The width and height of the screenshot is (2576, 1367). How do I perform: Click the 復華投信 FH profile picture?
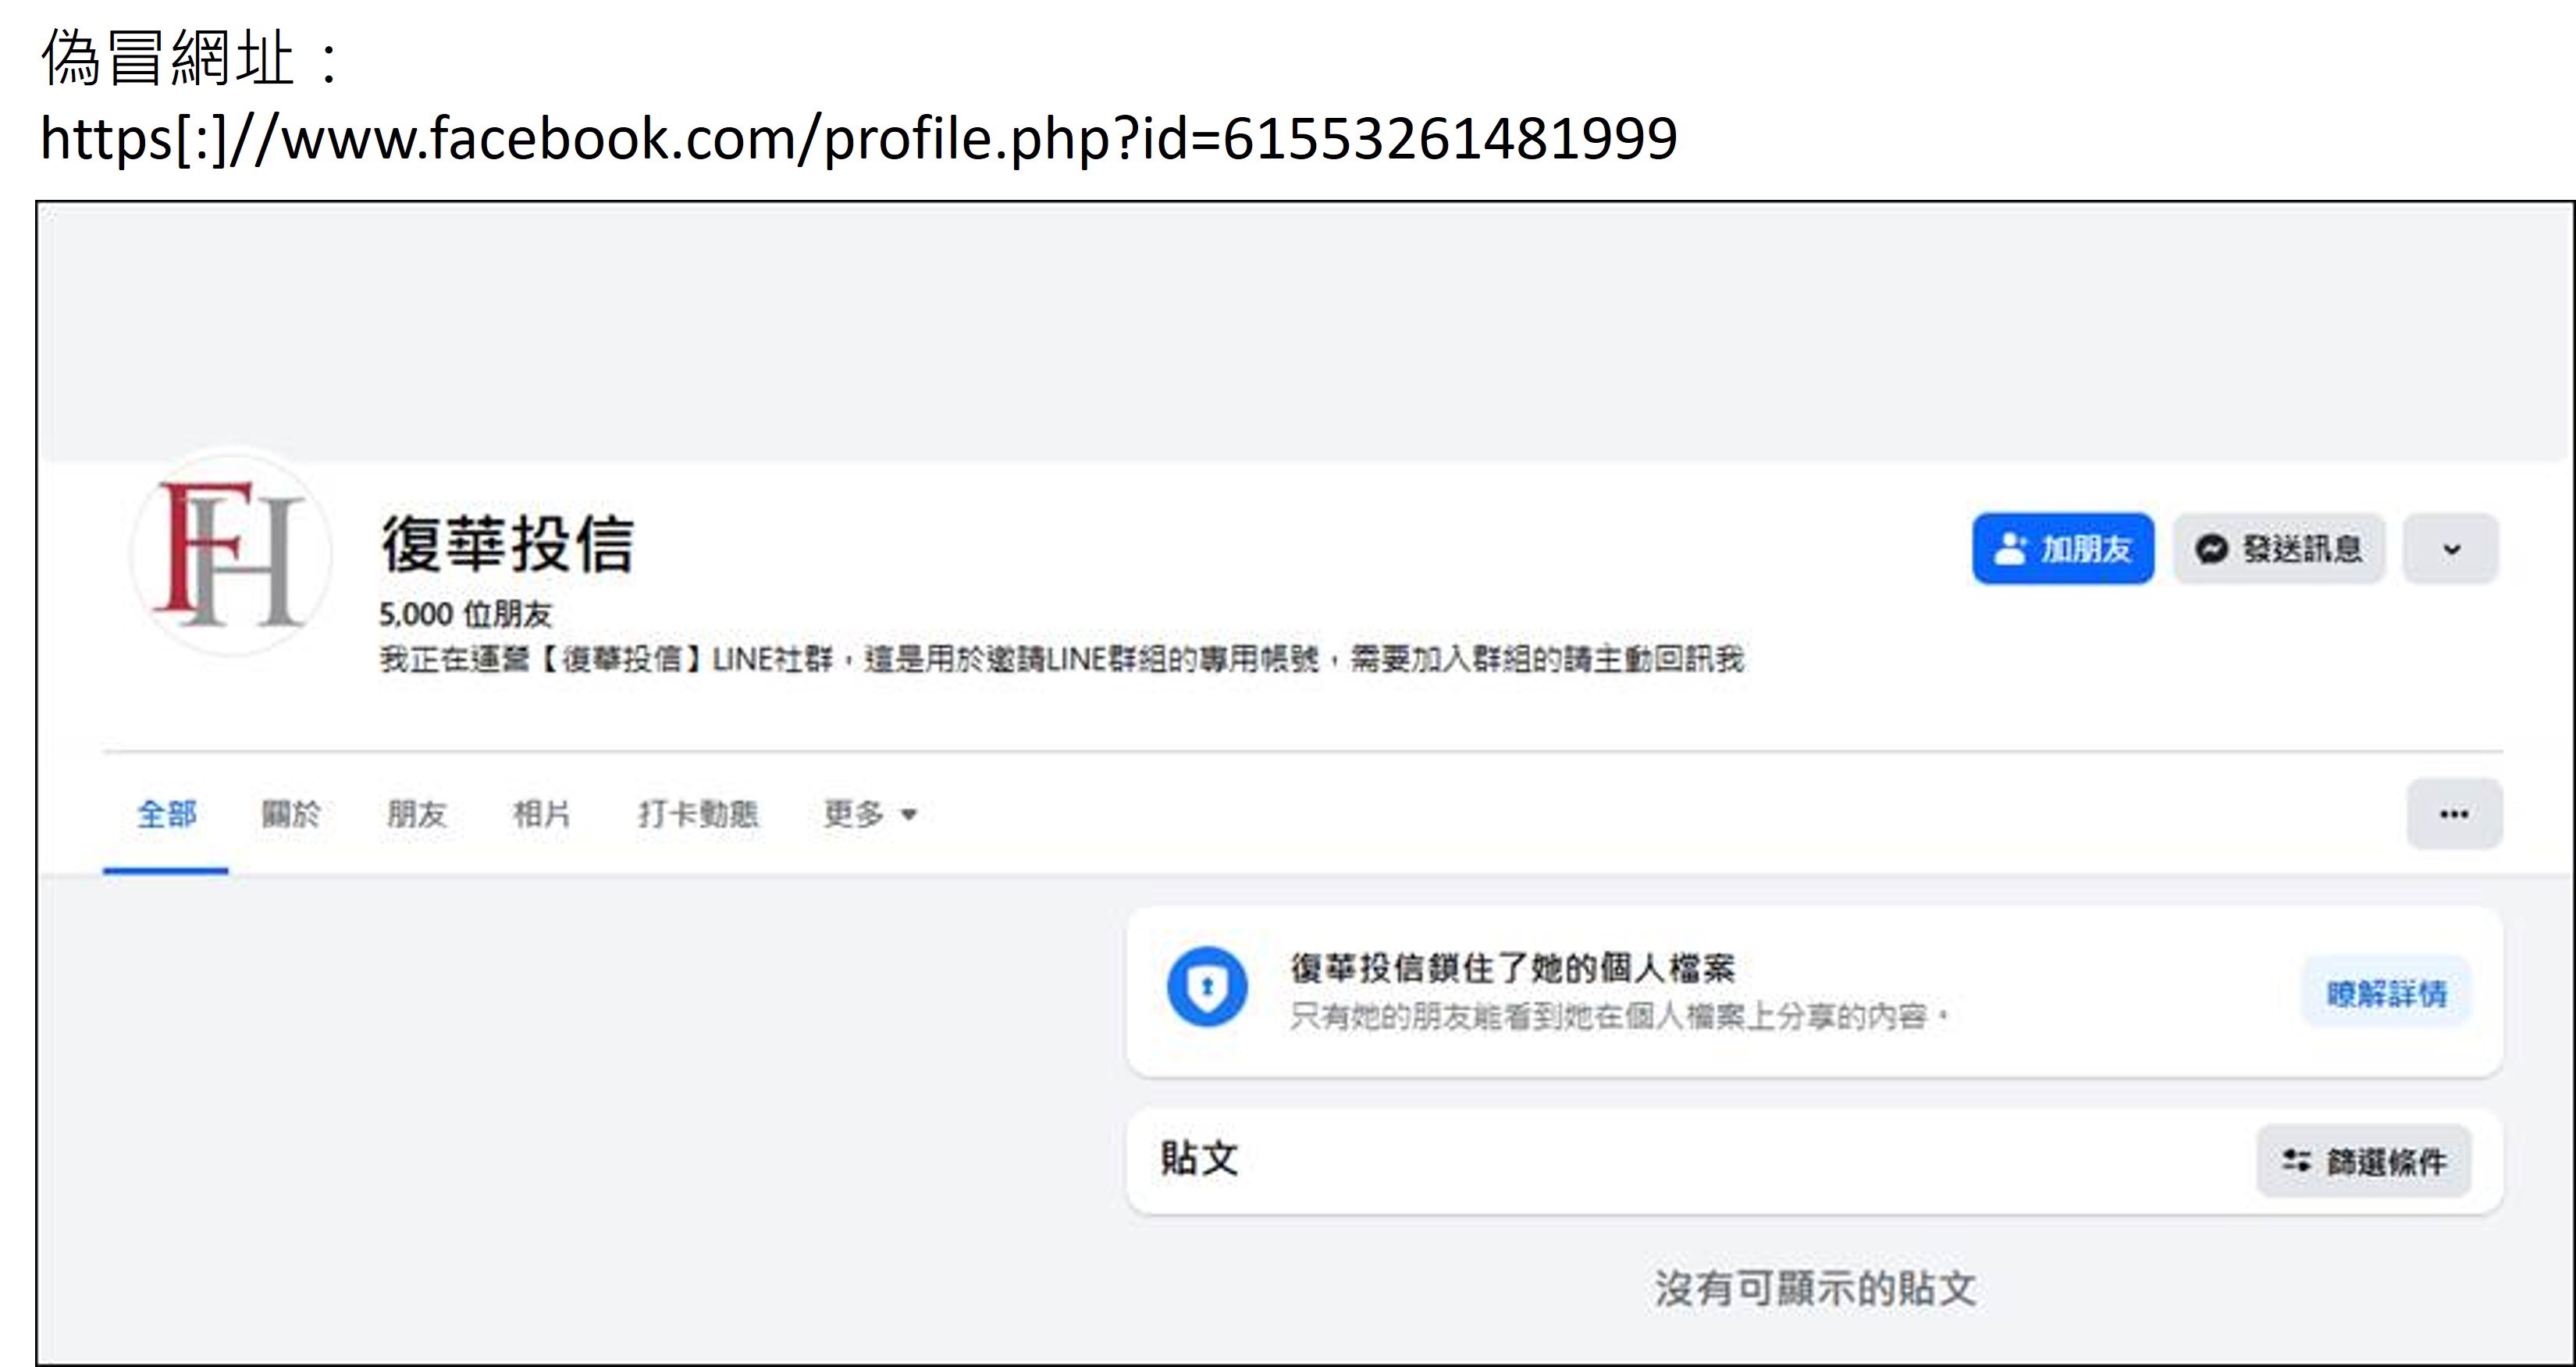[231, 552]
